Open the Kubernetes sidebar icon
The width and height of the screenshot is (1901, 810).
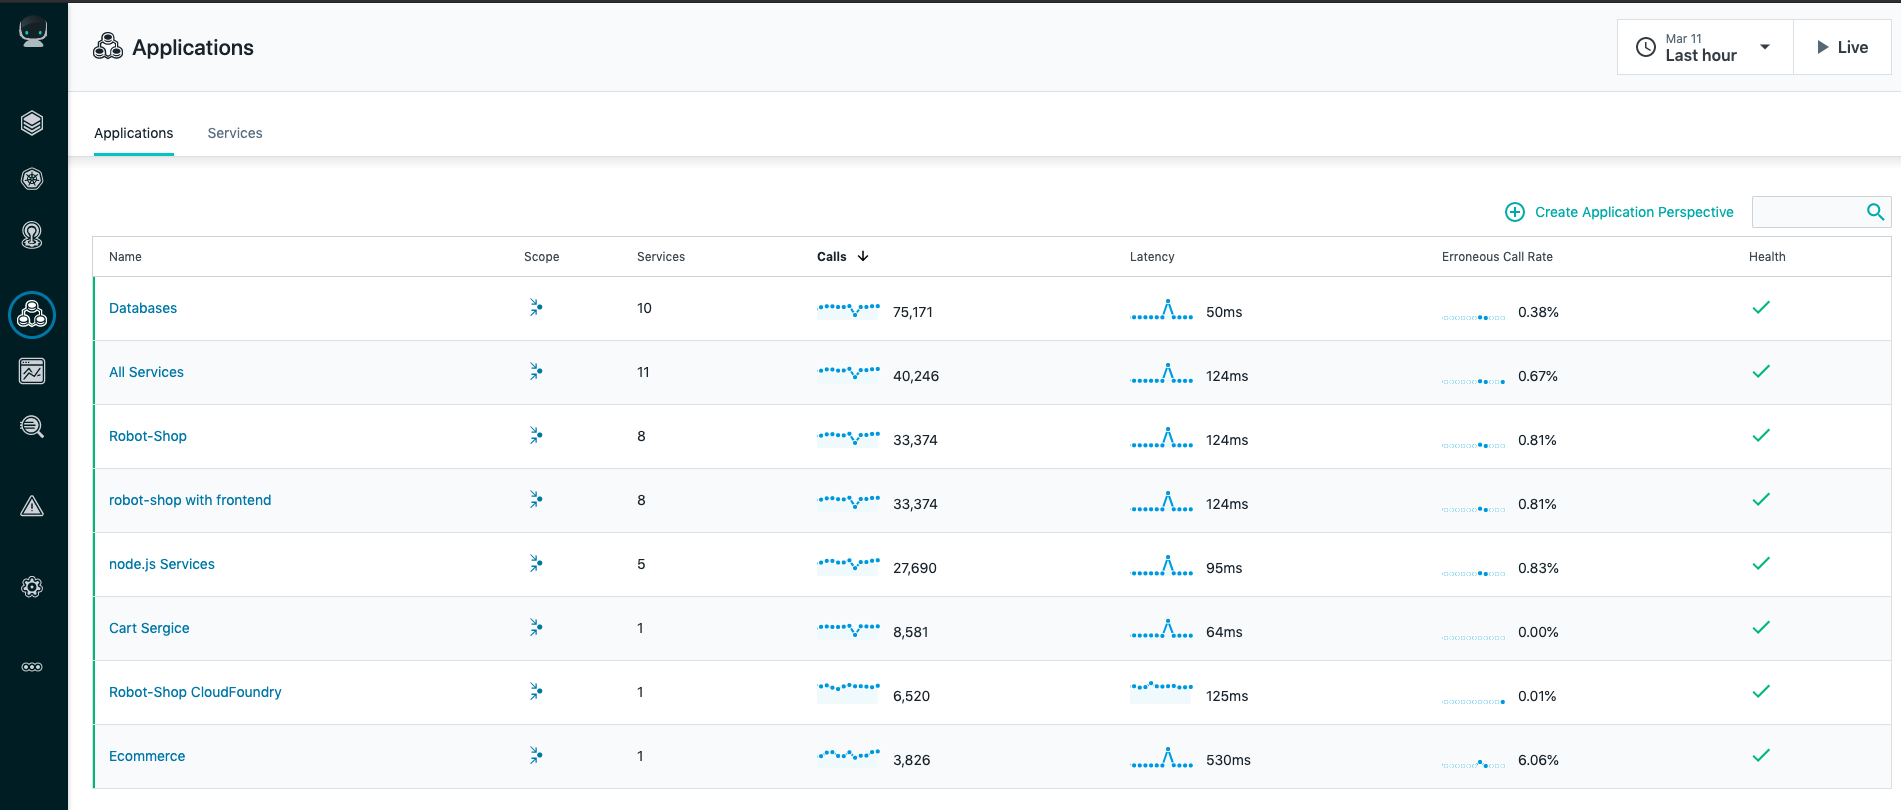pyautogui.click(x=32, y=179)
